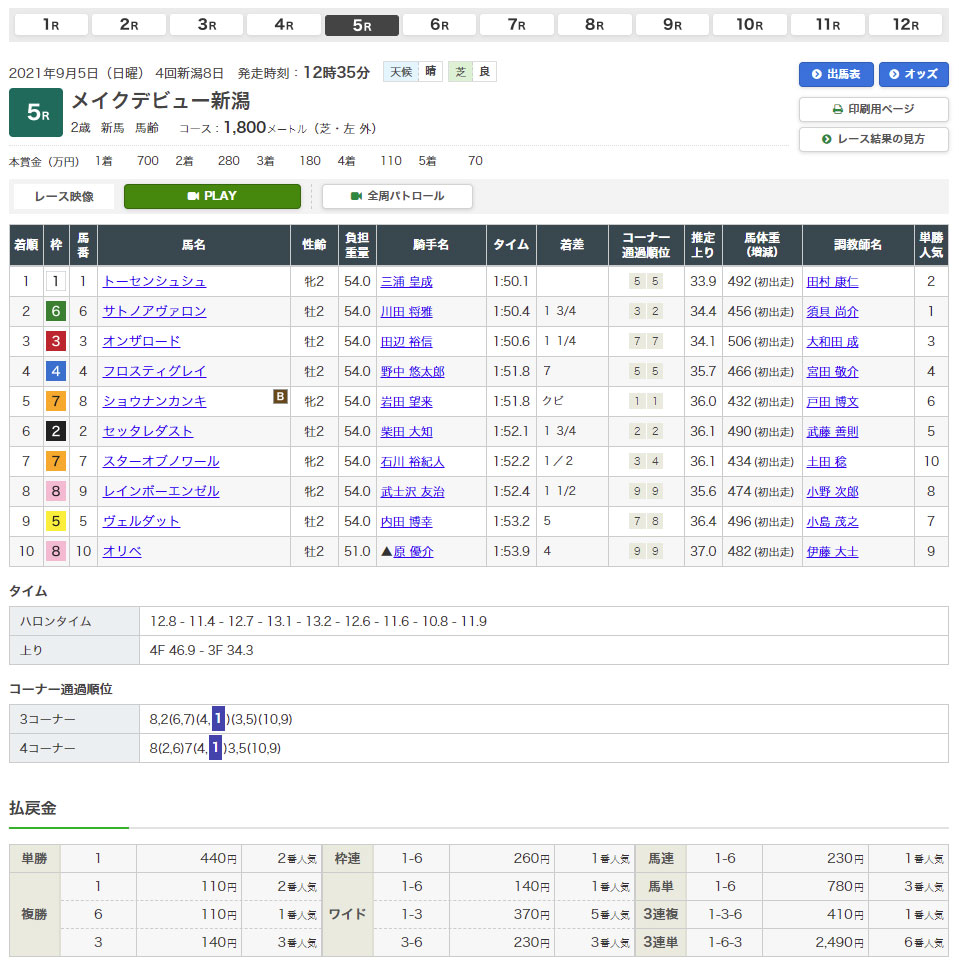Open horse サトノアヴァロン link
The image size is (959, 966).
click(x=154, y=312)
